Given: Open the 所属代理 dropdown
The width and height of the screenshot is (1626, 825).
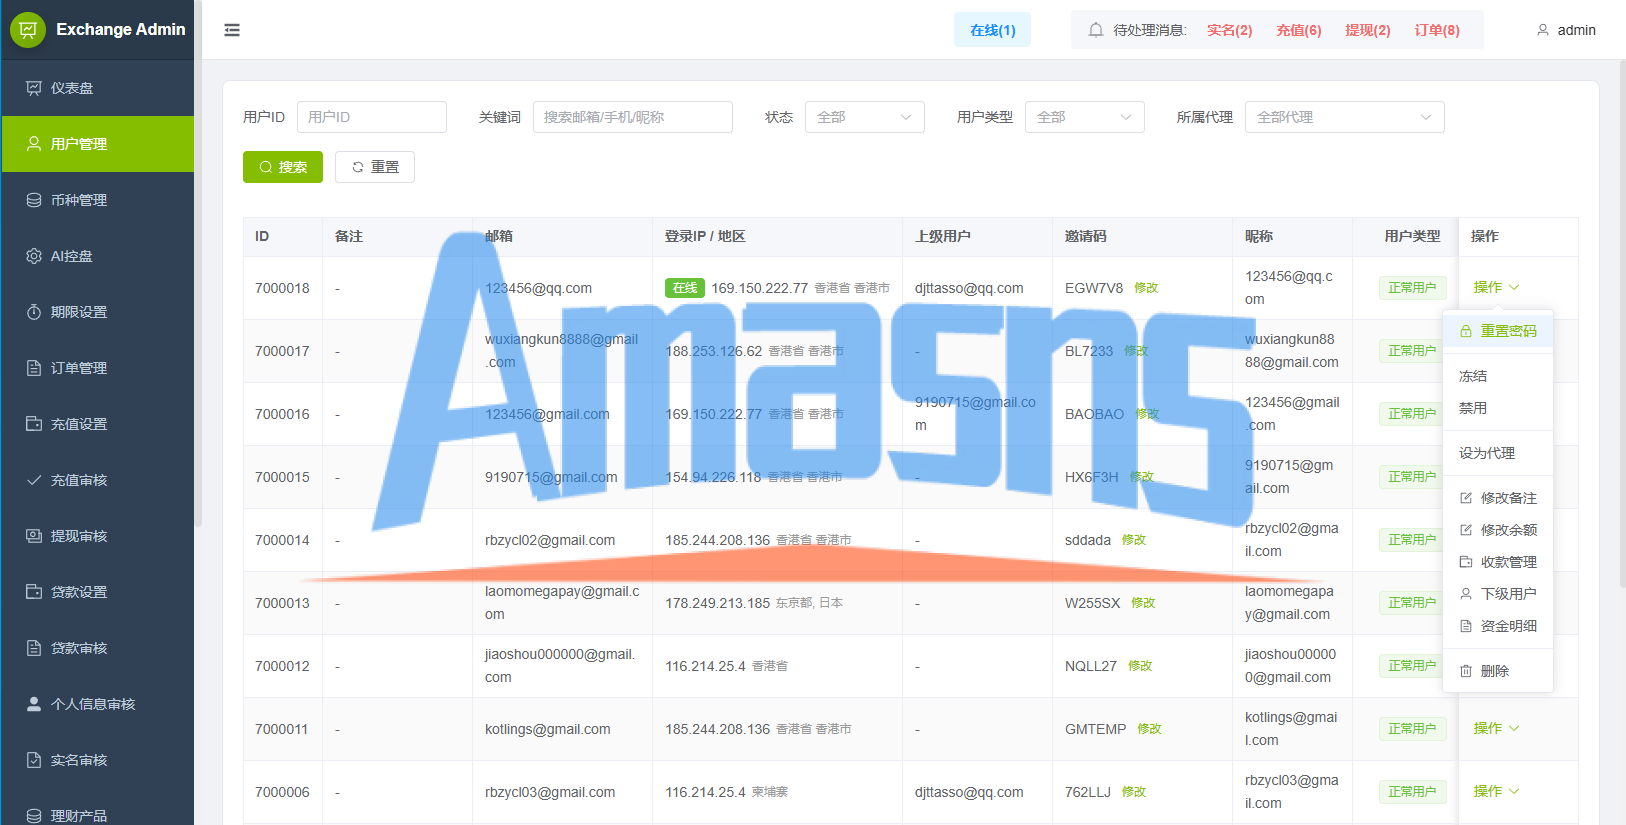Looking at the screenshot, I should pyautogui.click(x=1345, y=117).
